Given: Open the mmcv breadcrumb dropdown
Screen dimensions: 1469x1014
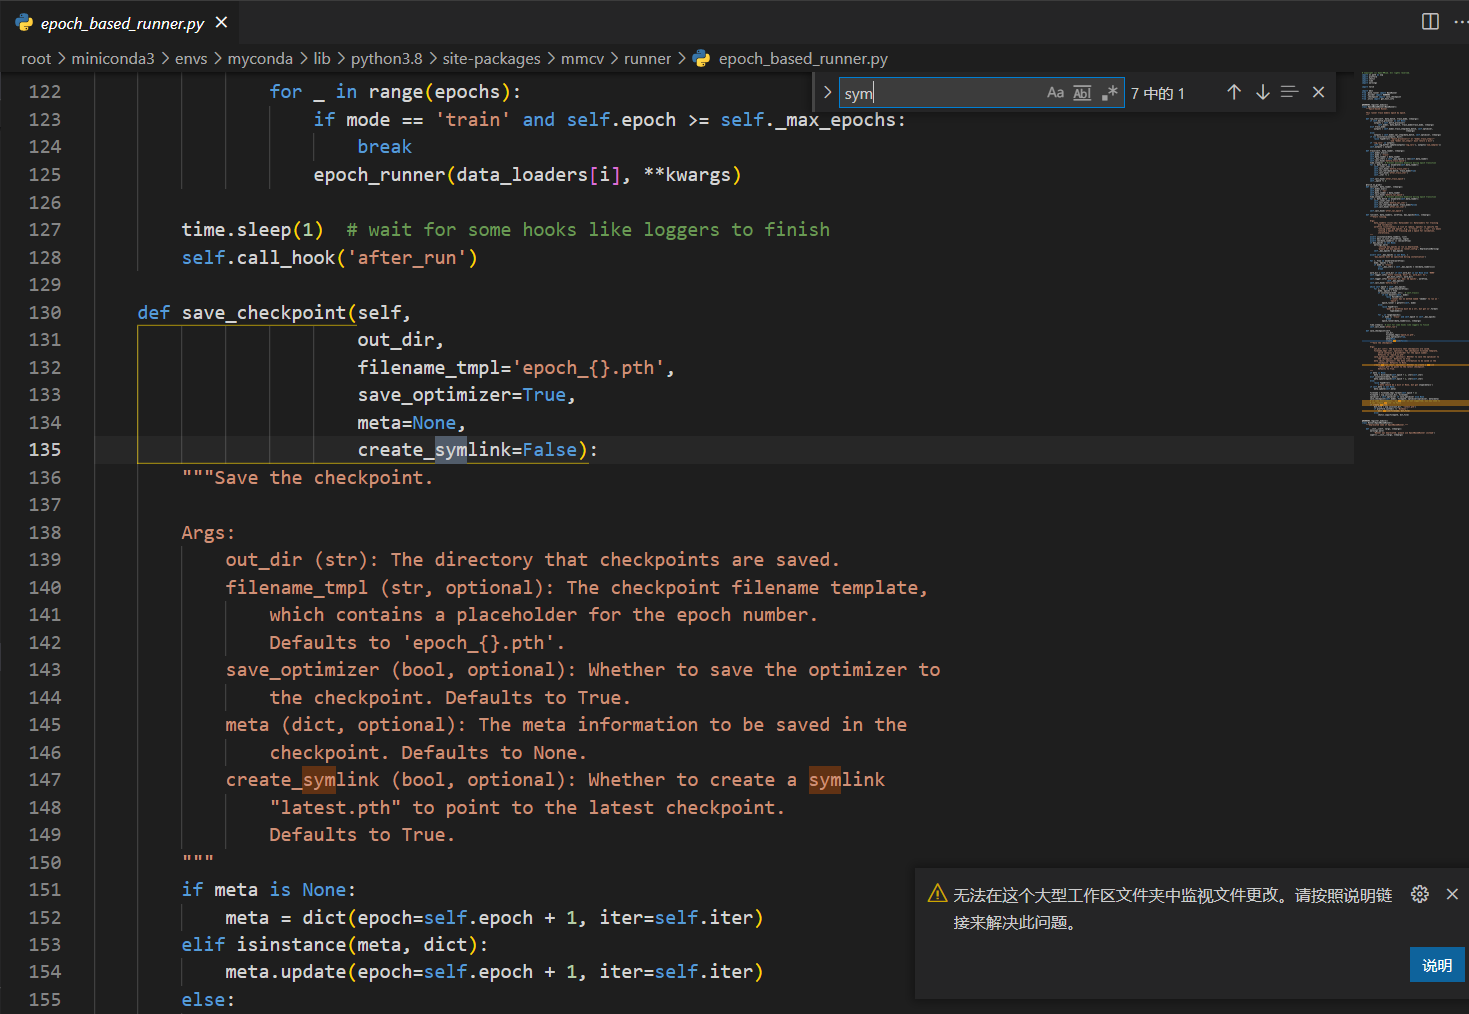Looking at the screenshot, I should [582, 58].
